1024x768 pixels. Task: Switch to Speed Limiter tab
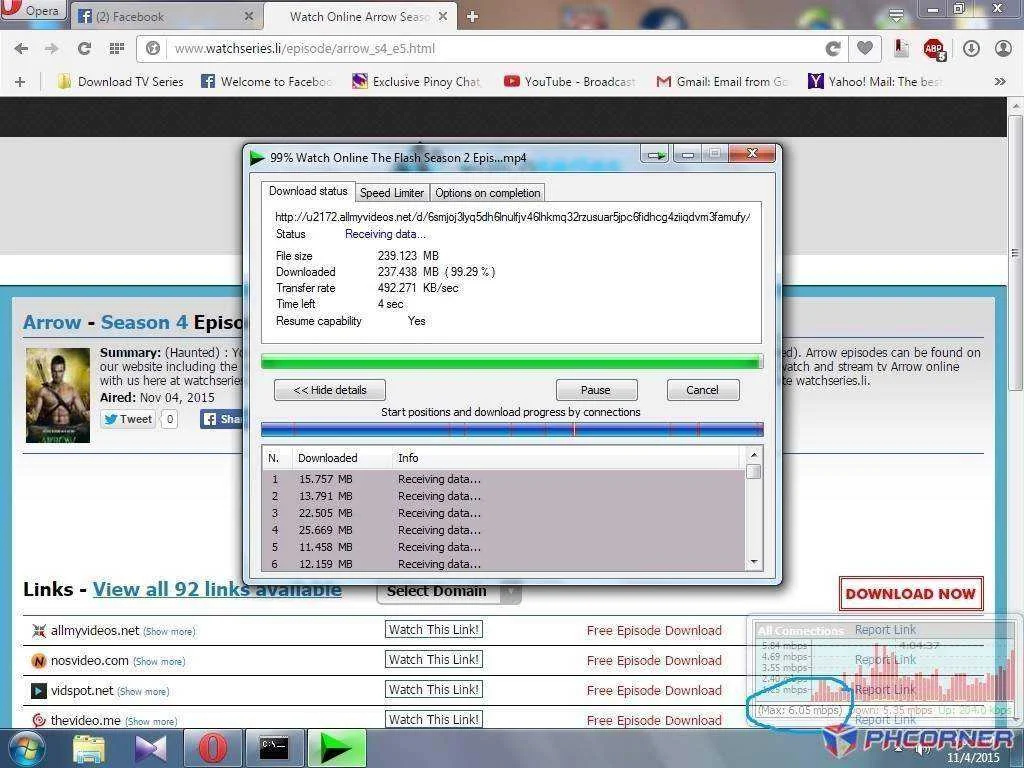(x=392, y=193)
